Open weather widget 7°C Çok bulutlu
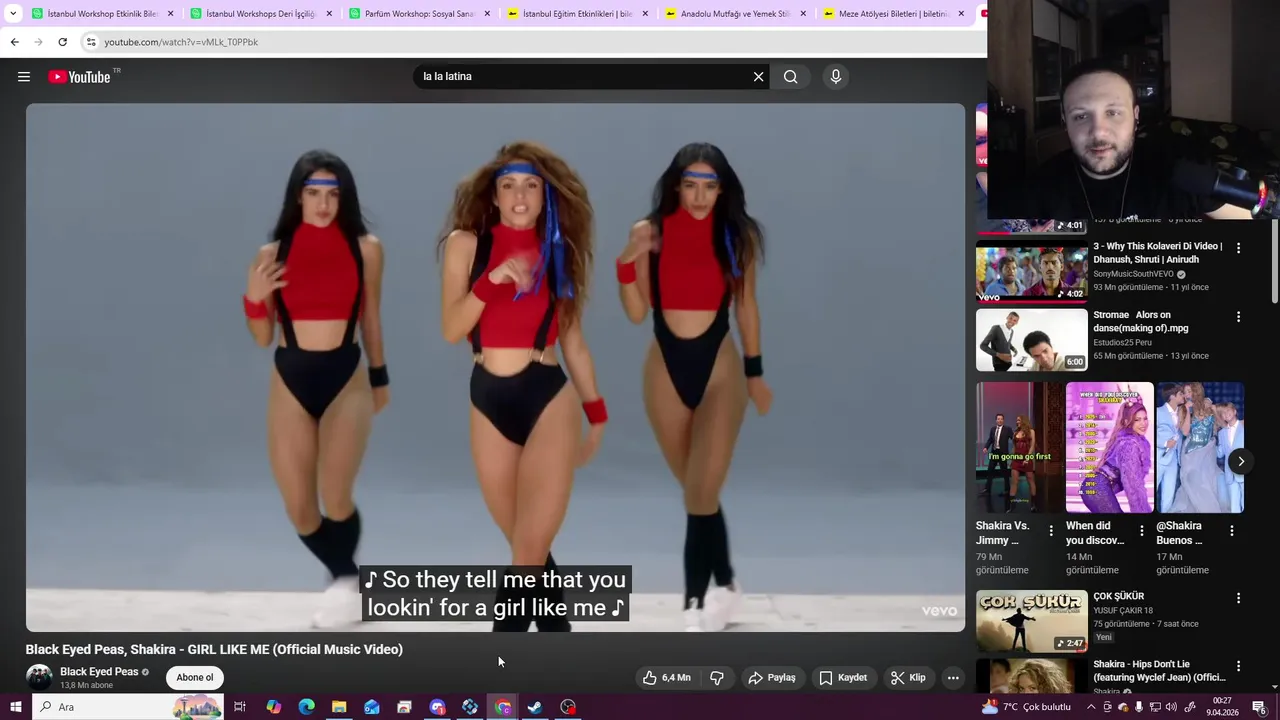The image size is (1280, 720). tap(1026, 707)
